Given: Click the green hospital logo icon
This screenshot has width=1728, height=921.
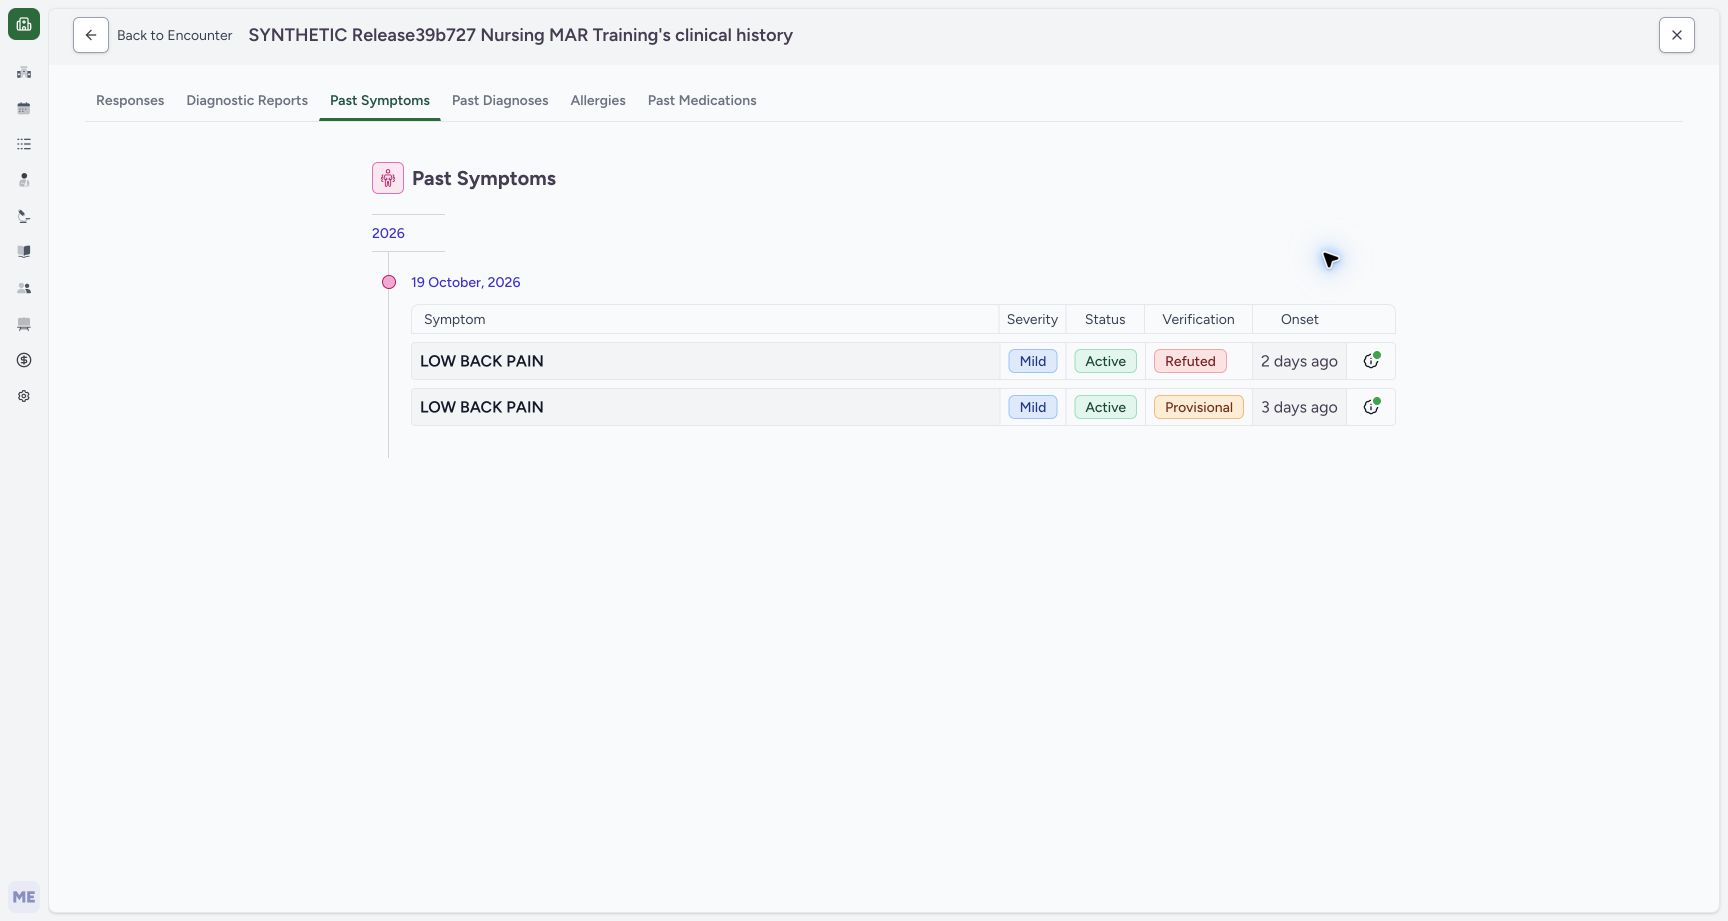Looking at the screenshot, I should (24, 24).
